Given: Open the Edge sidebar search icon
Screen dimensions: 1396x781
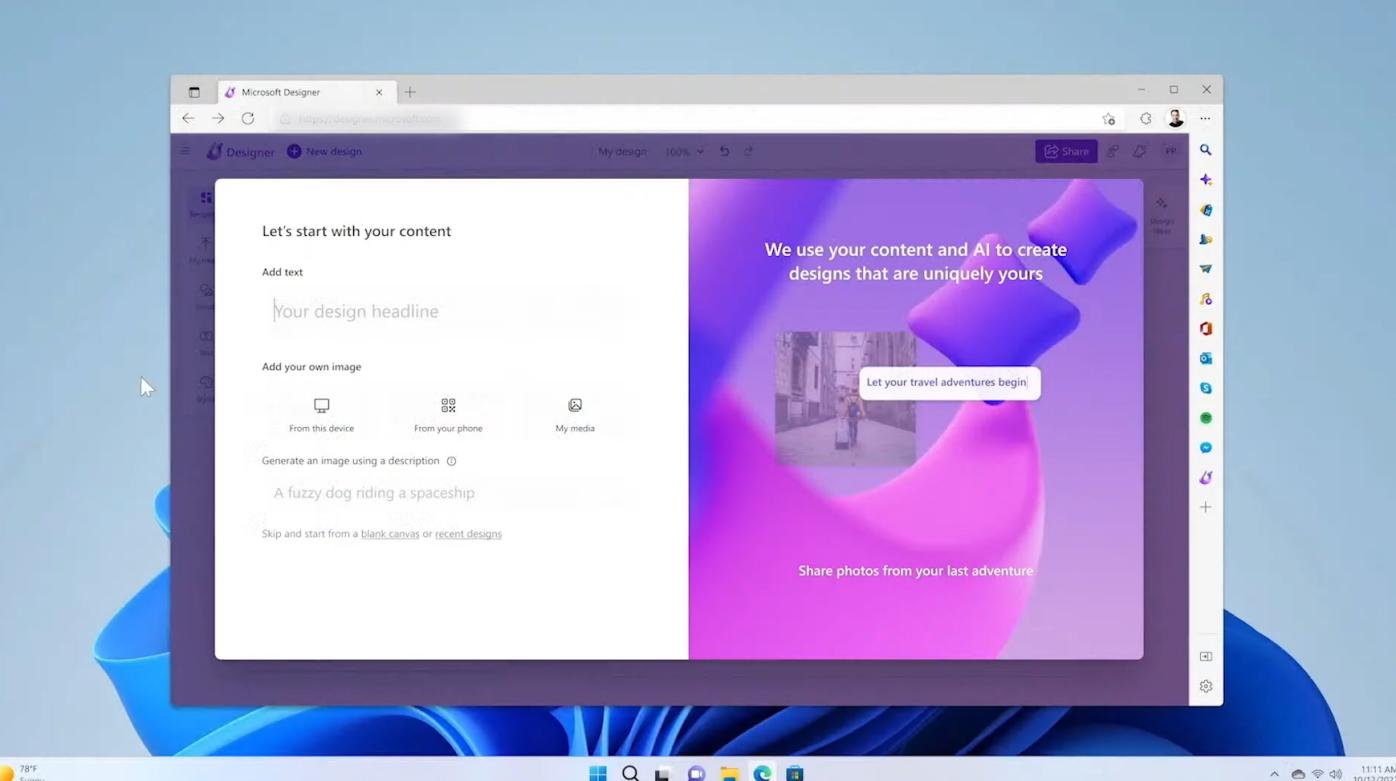Looking at the screenshot, I should pos(1205,149).
